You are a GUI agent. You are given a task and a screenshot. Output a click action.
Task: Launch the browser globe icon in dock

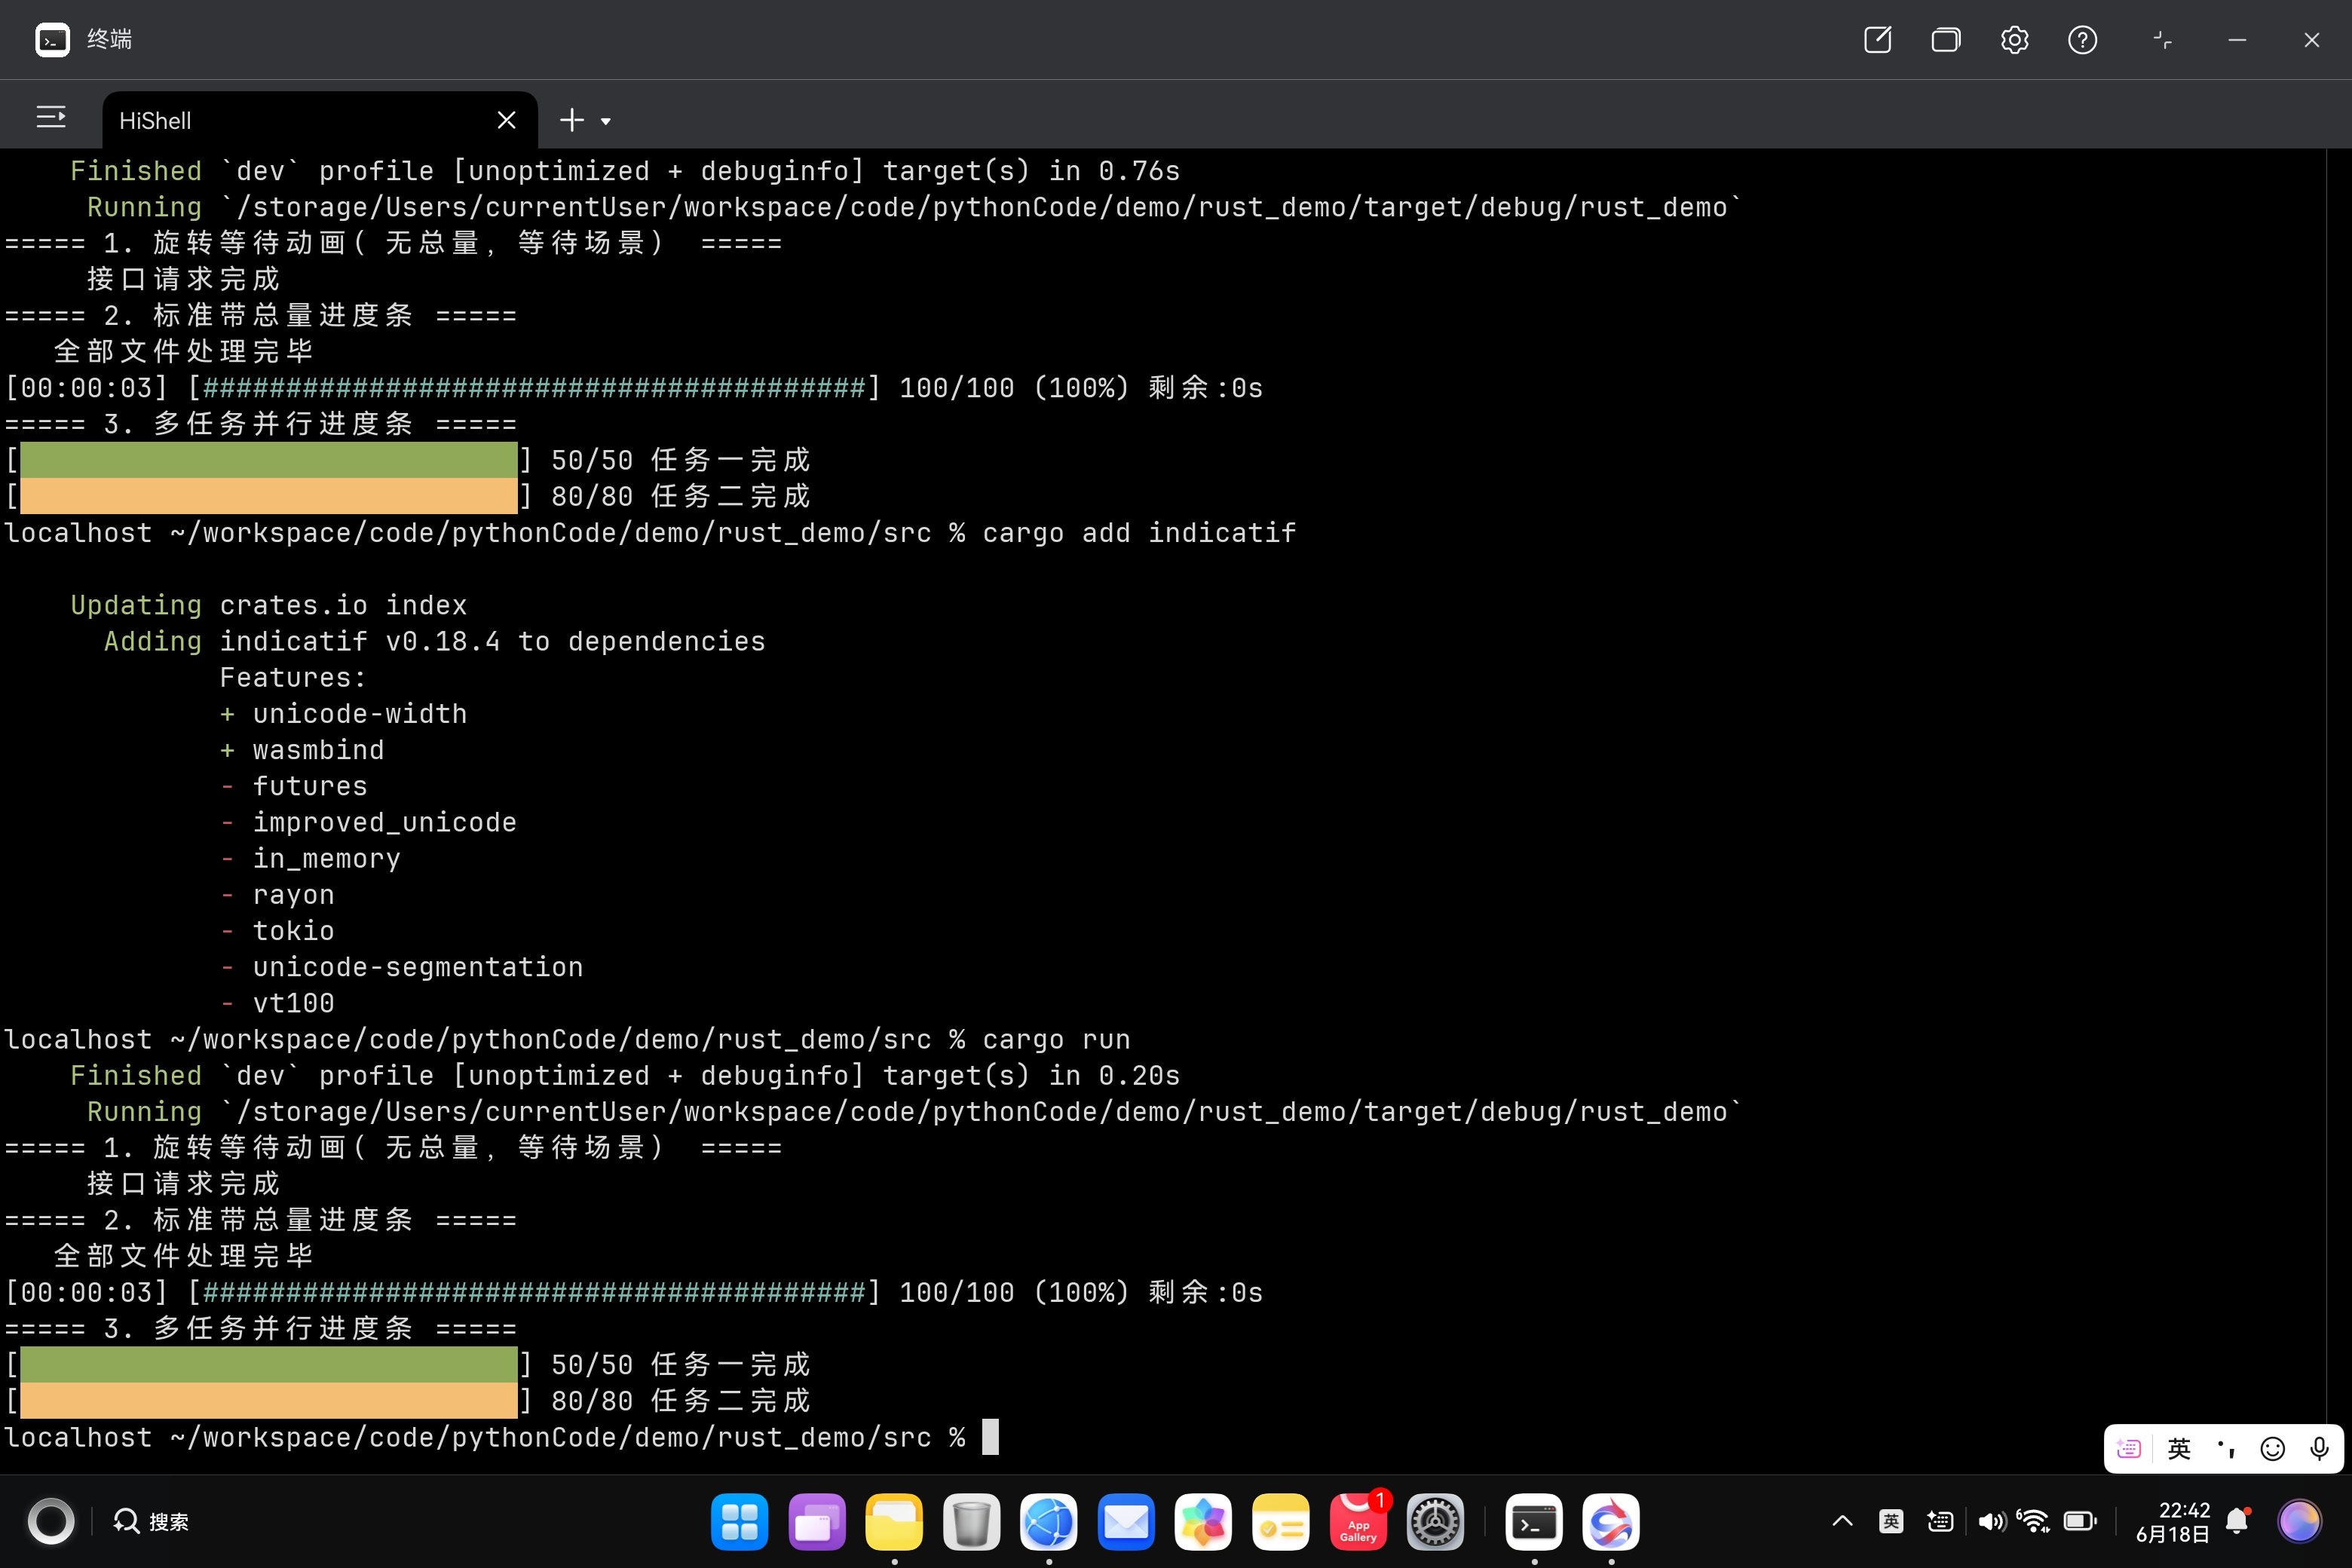1048,1522
